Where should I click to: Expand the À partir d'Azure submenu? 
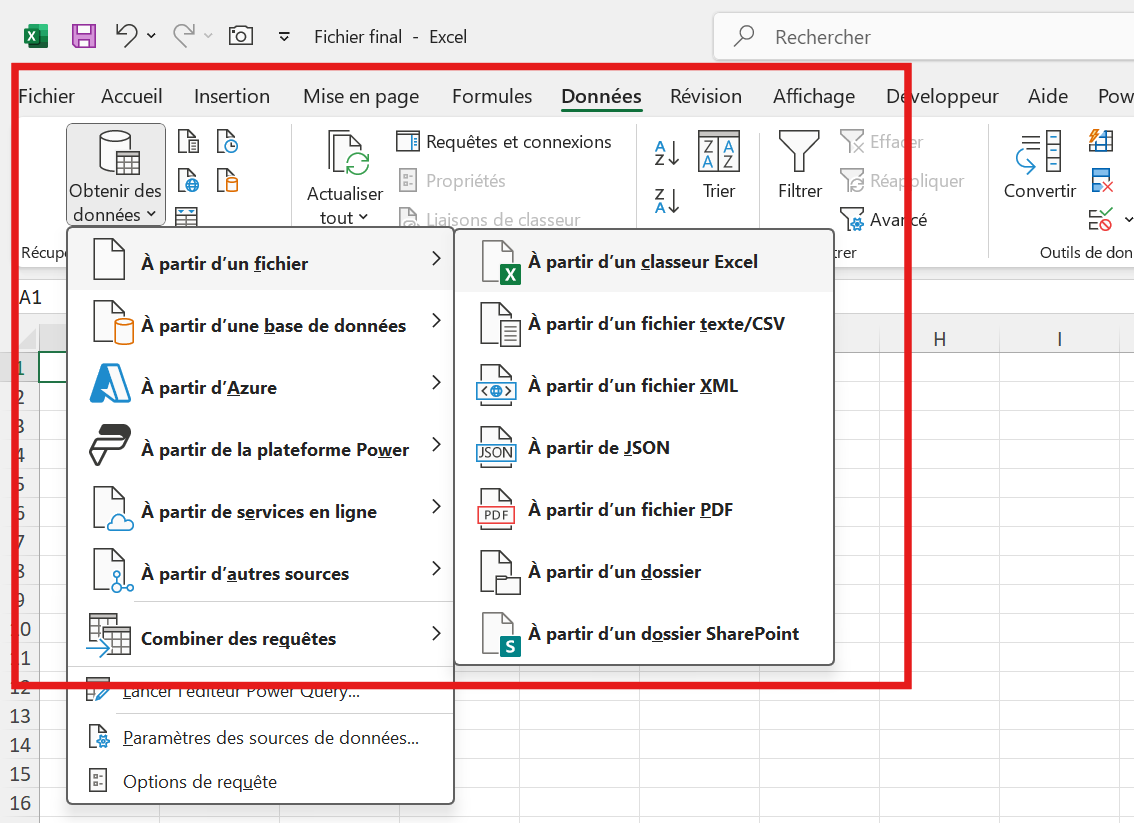click(x=260, y=384)
